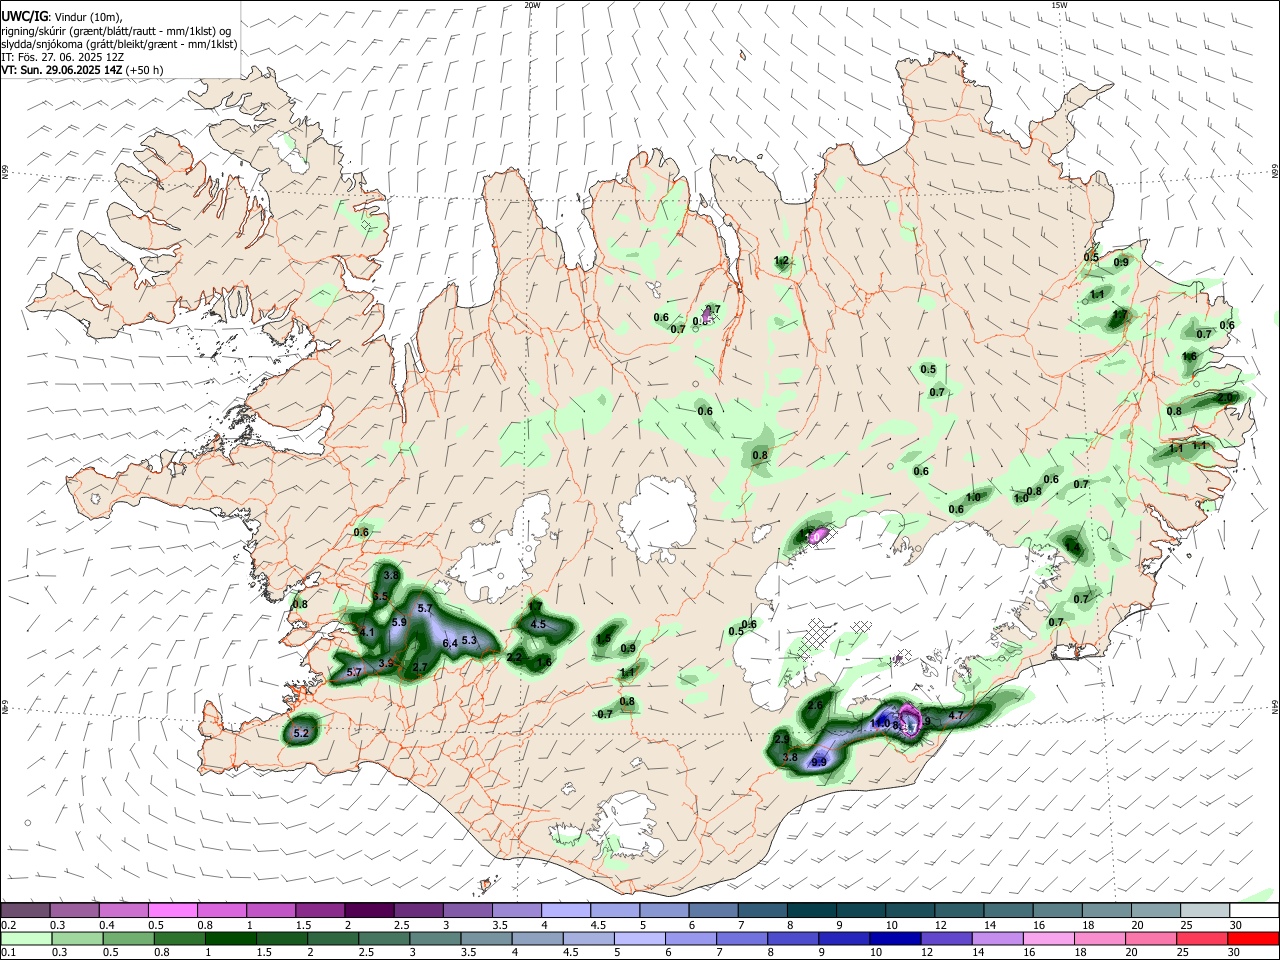Click the 5.9 precipitation value on the map
The height and width of the screenshot is (960, 1280).
399,622
